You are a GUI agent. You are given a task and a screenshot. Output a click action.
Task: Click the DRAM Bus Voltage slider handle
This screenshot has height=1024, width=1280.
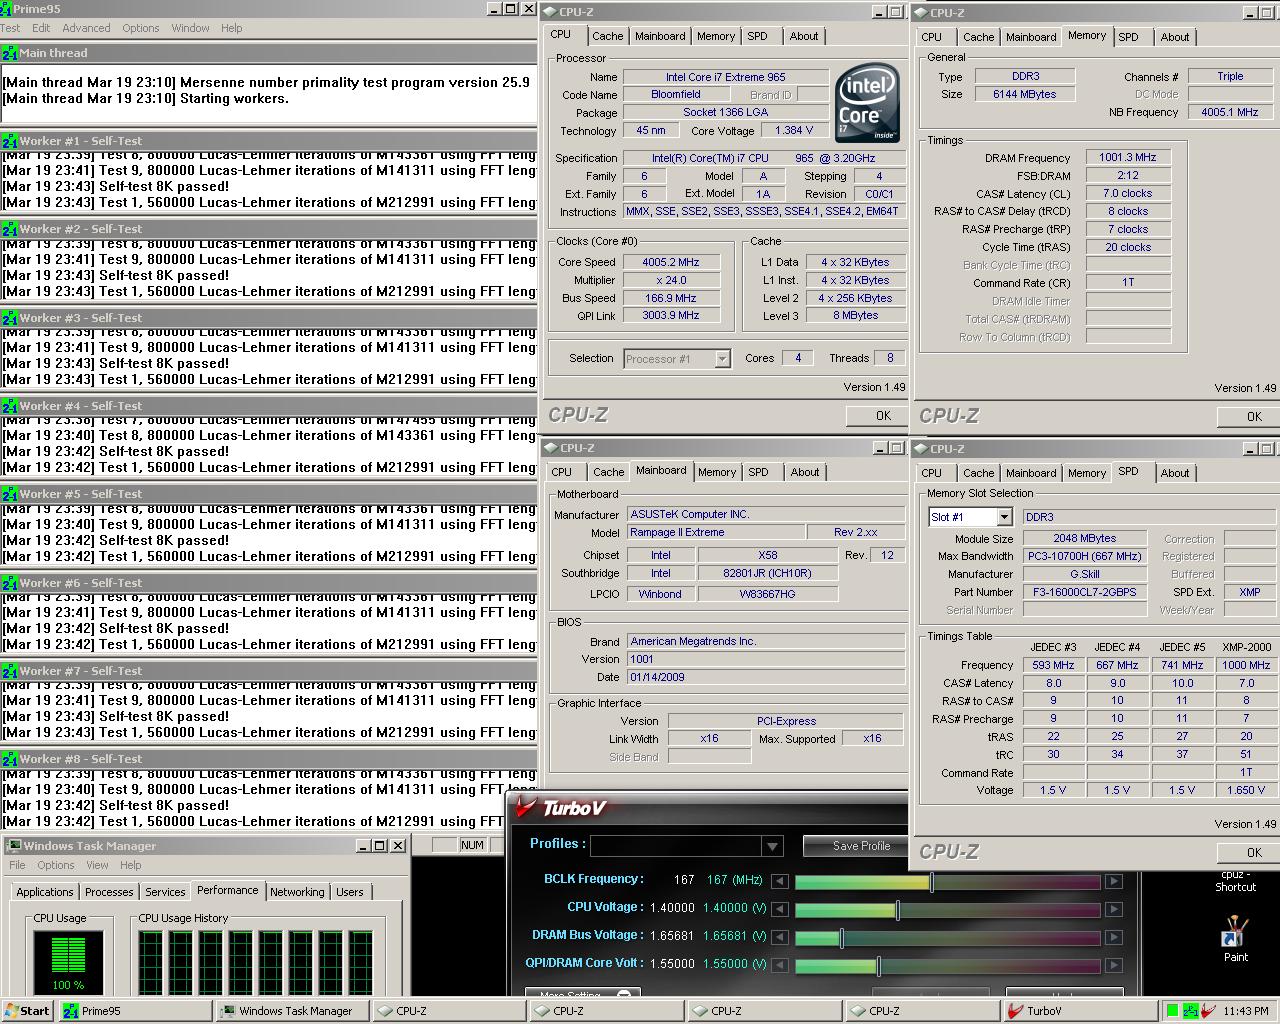(841, 938)
